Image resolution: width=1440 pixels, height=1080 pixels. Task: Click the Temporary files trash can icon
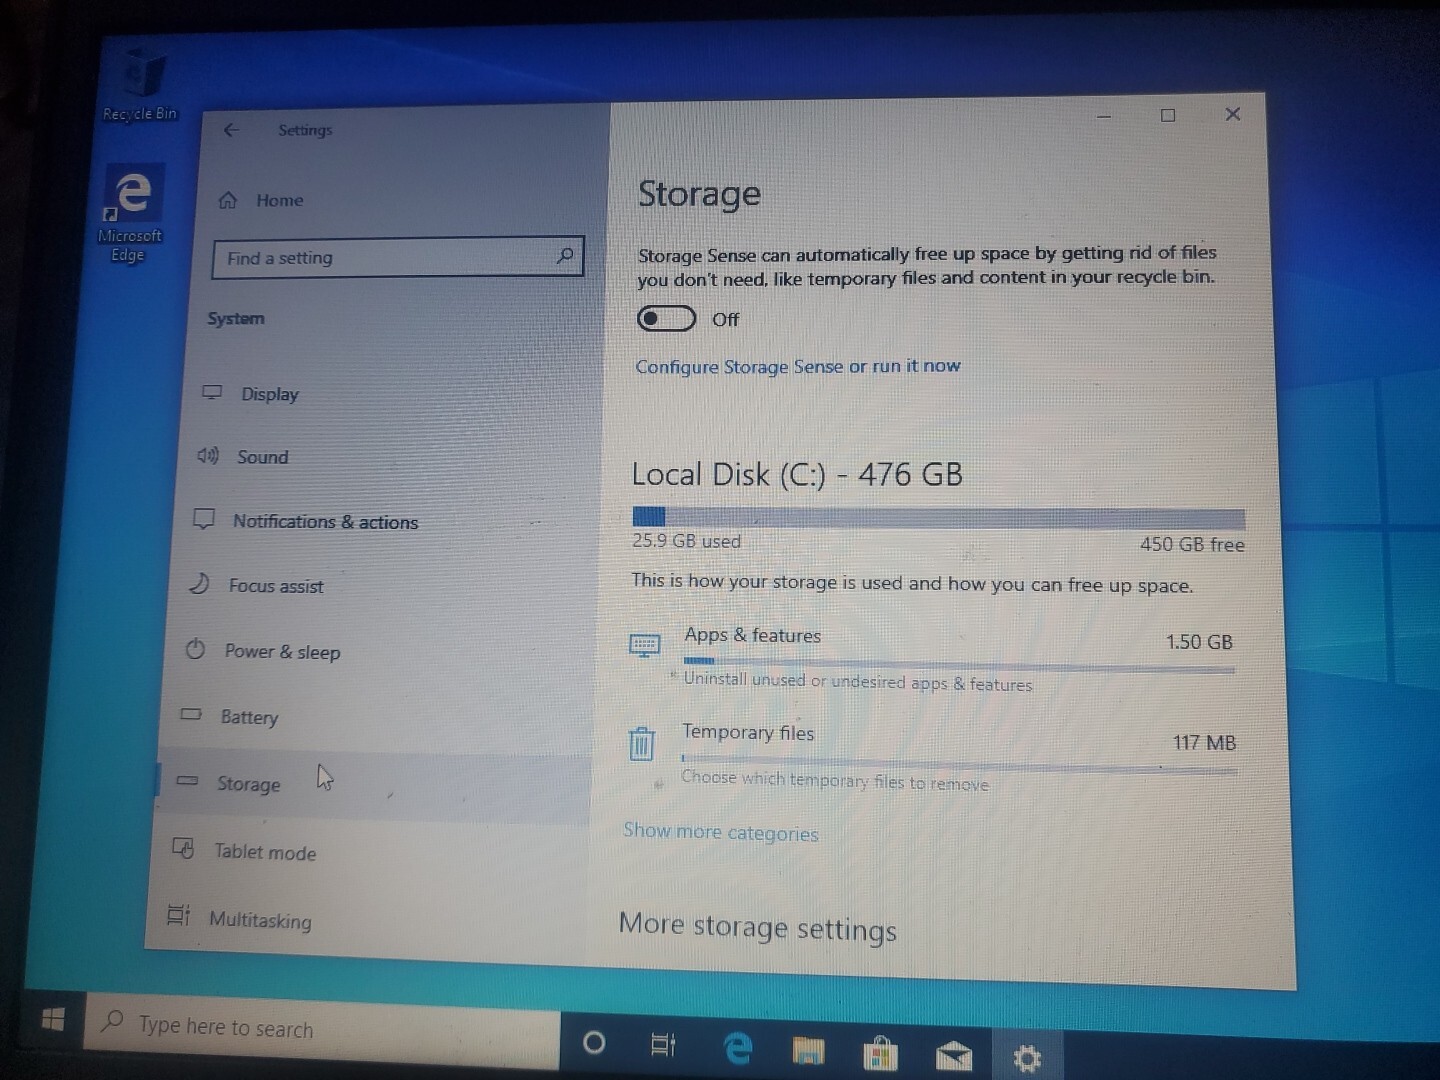click(x=641, y=743)
